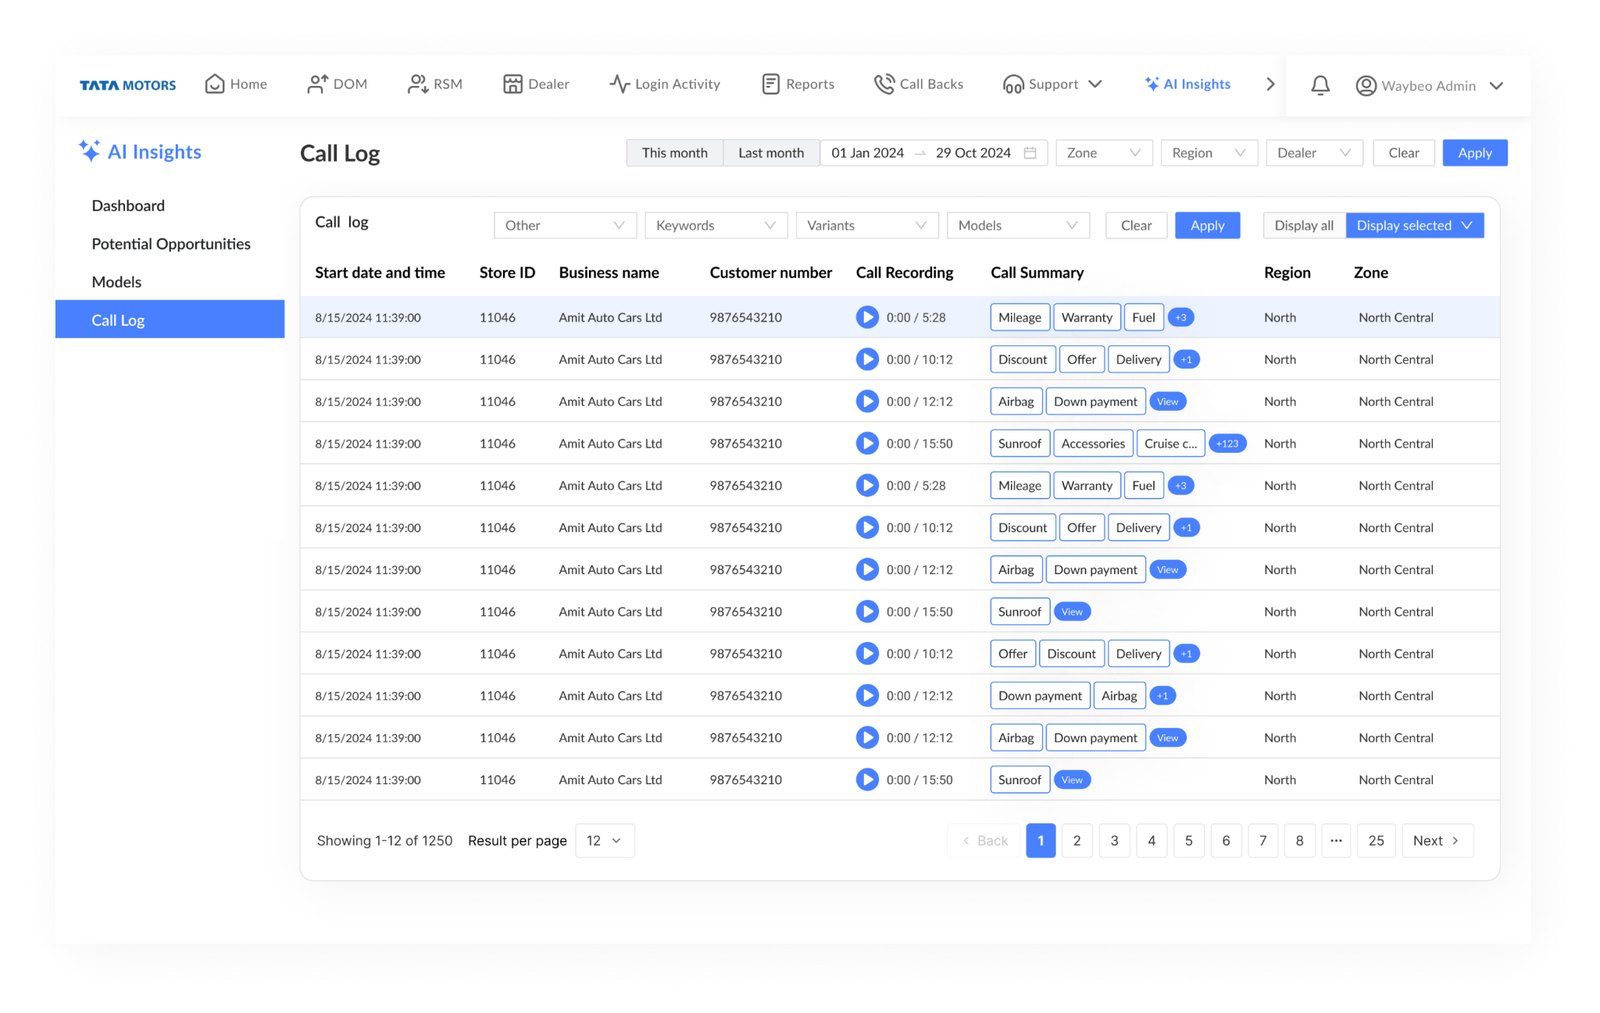Click the Apply button beside Dealer filter
The height and width of the screenshot is (1013, 1600).
pyautogui.click(x=1474, y=153)
